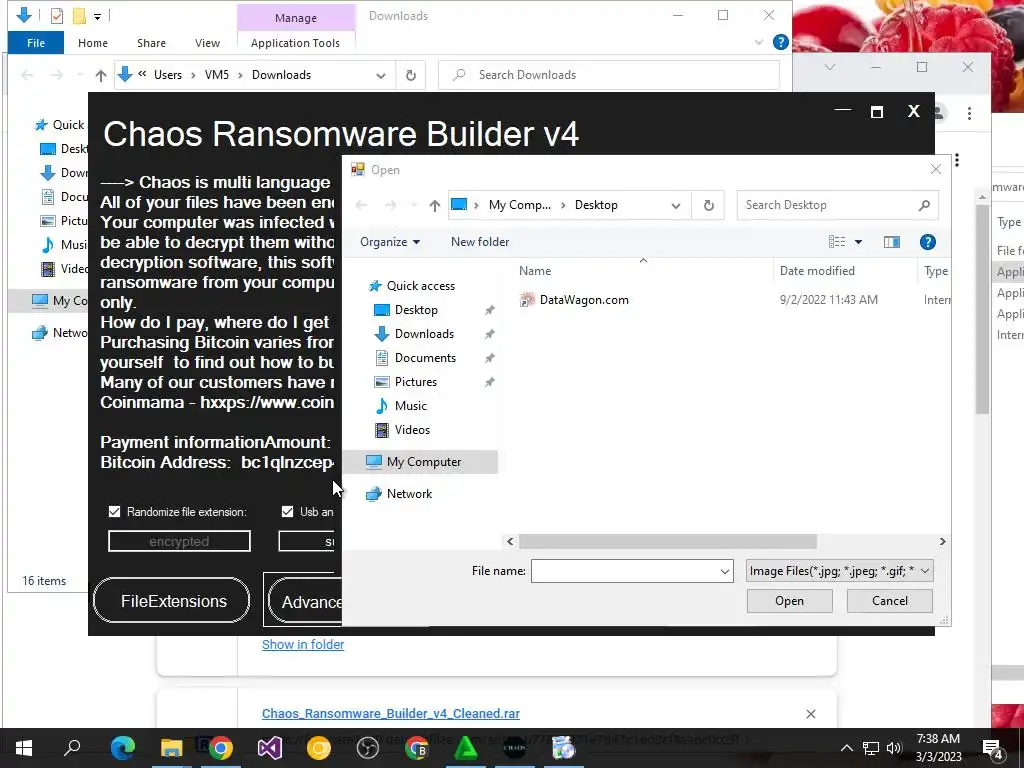Screen dimensions: 1024x768
Task: Dismiss the Chaos_Ransomware_Builder rar download entry
Action: 810,714
